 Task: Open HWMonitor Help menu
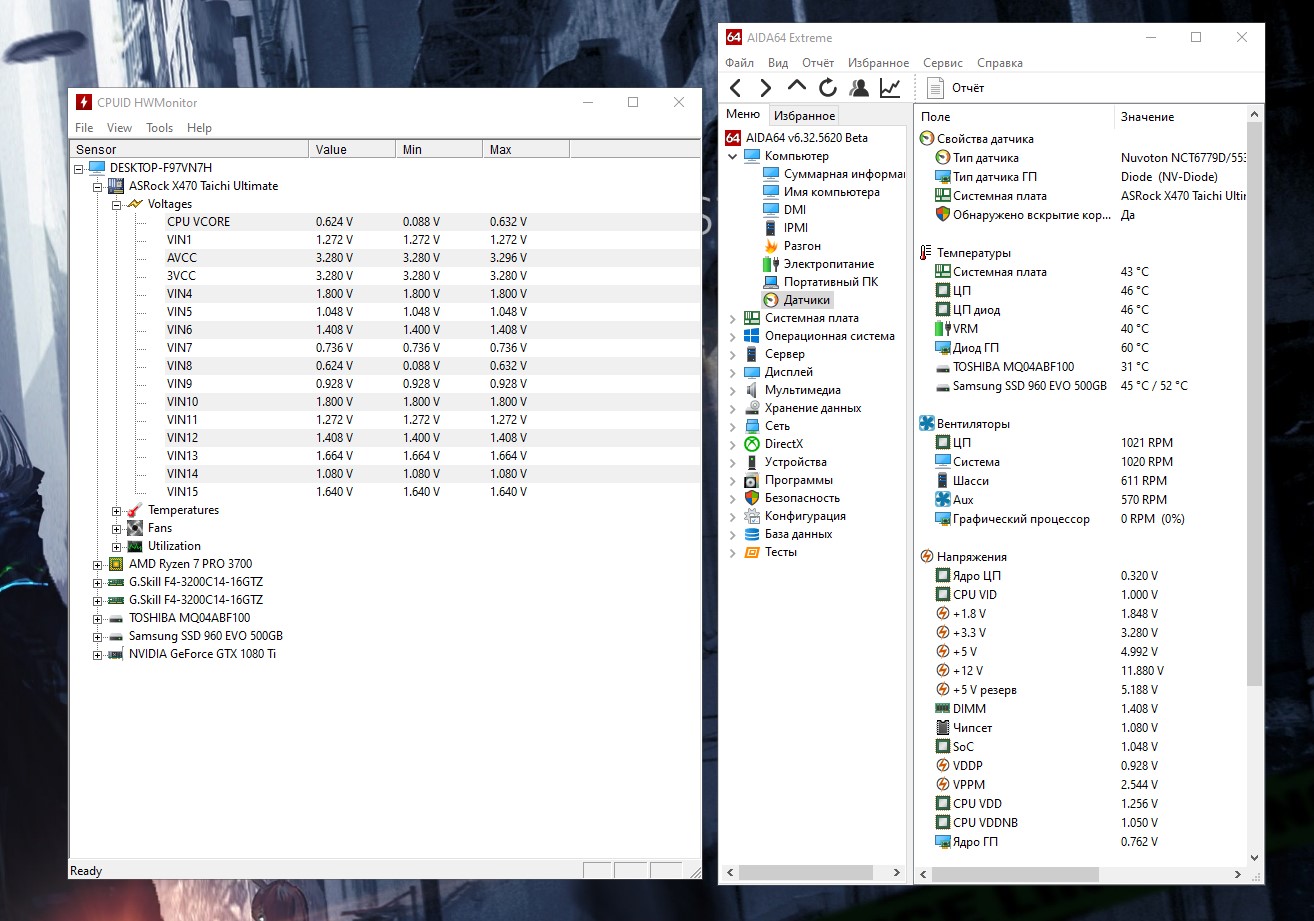(x=199, y=128)
